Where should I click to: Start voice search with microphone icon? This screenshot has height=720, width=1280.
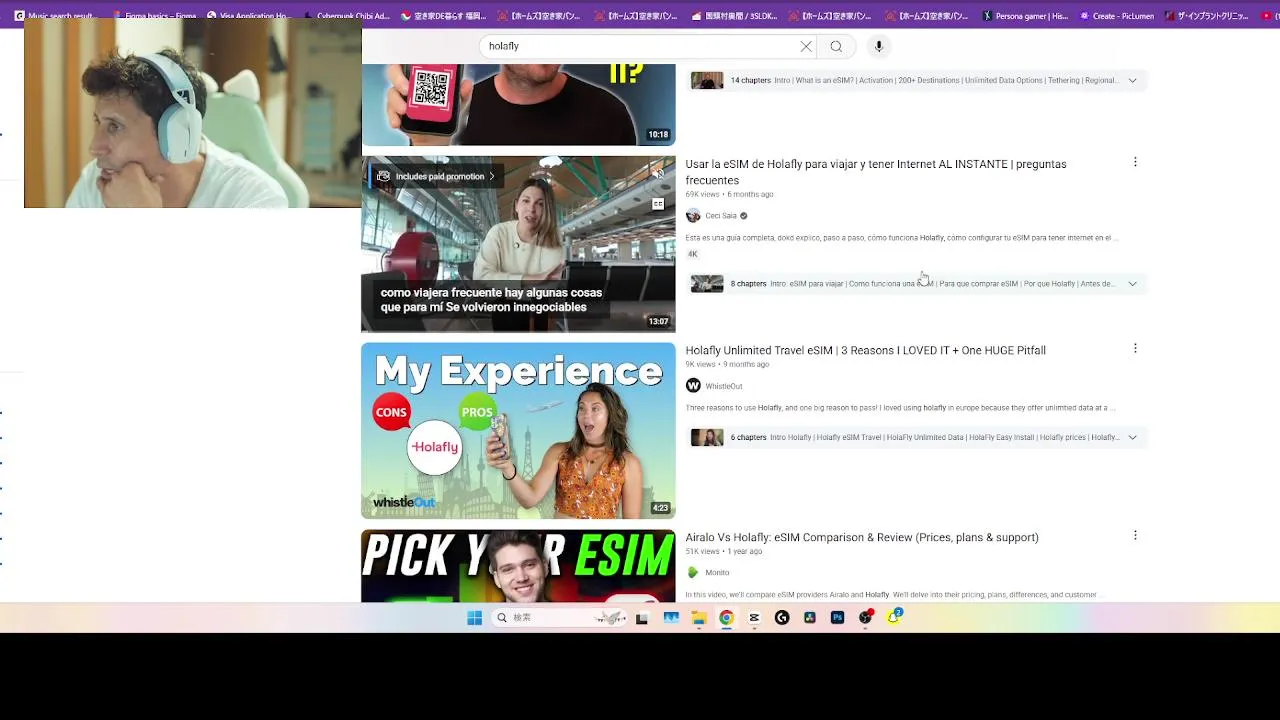click(x=879, y=46)
